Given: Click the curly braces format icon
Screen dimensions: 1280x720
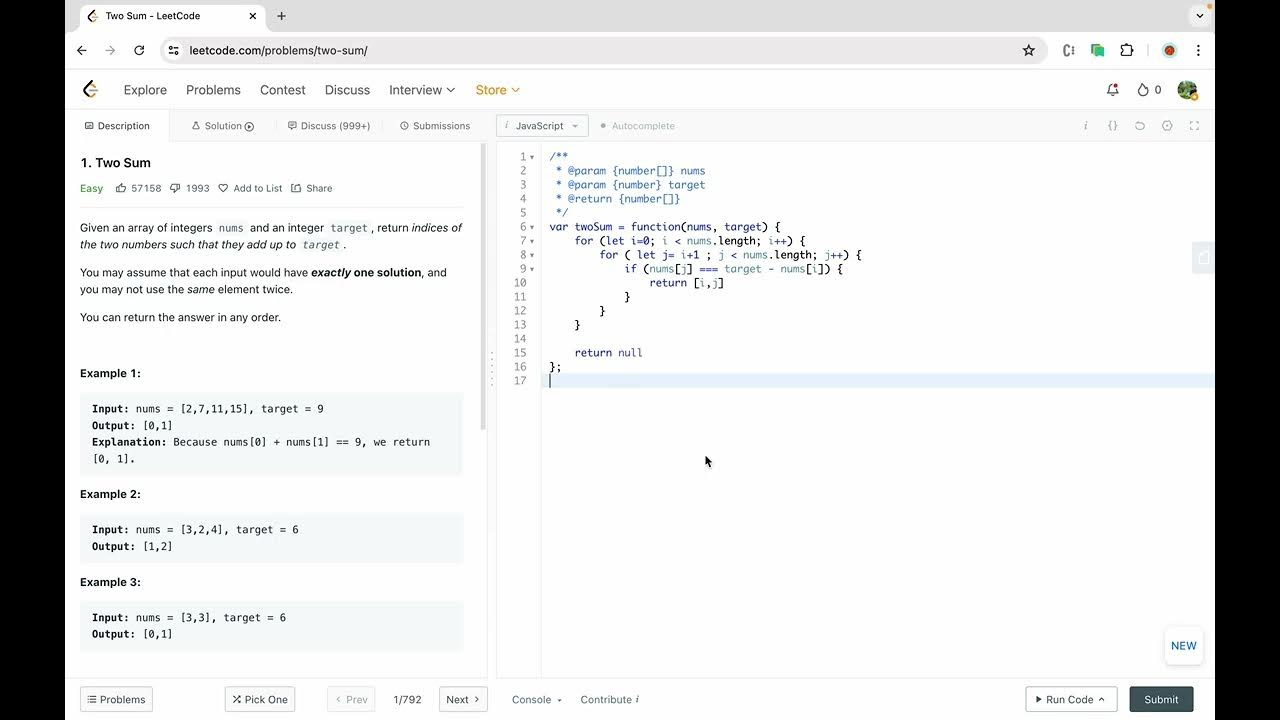Looking at the screenshot, I should pyautogui.click(x=1113, y=126).
